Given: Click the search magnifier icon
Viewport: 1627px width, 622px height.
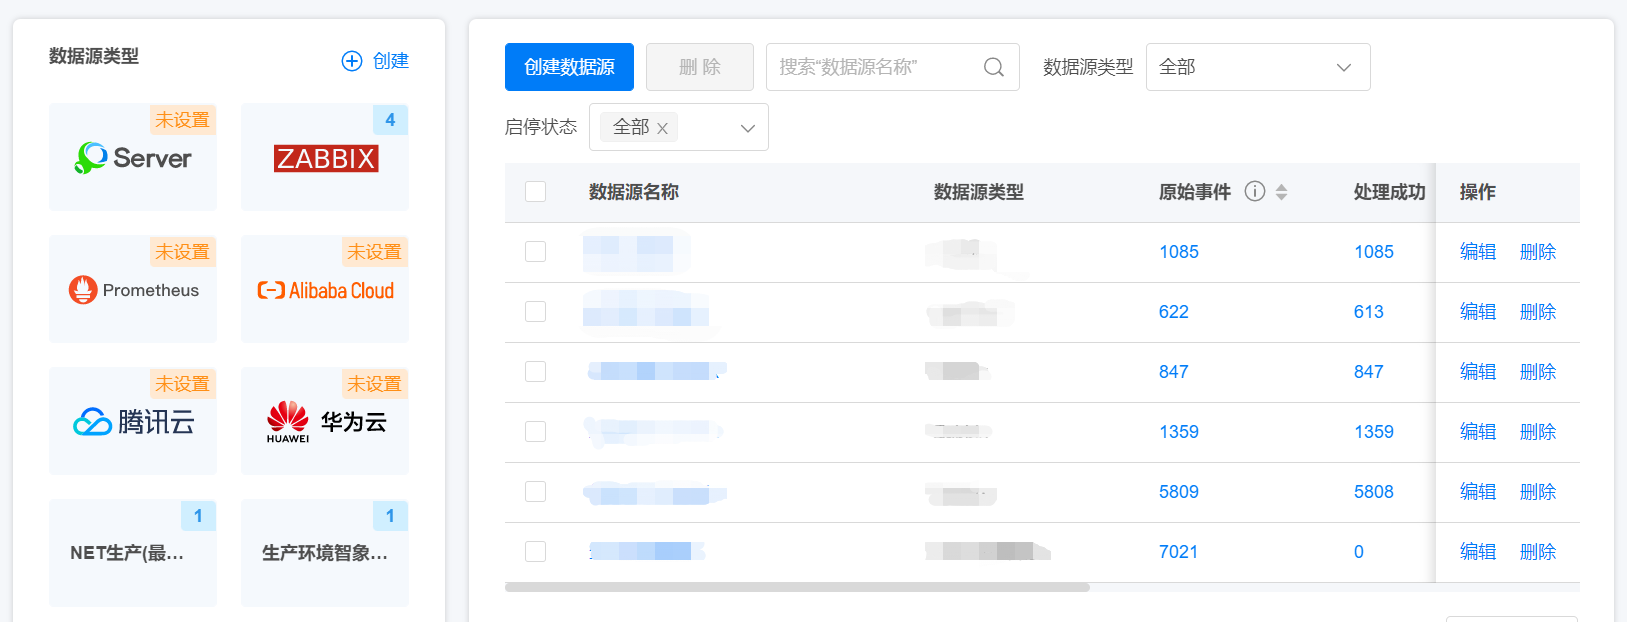Looking at the screenshot, I should [993, 67].
